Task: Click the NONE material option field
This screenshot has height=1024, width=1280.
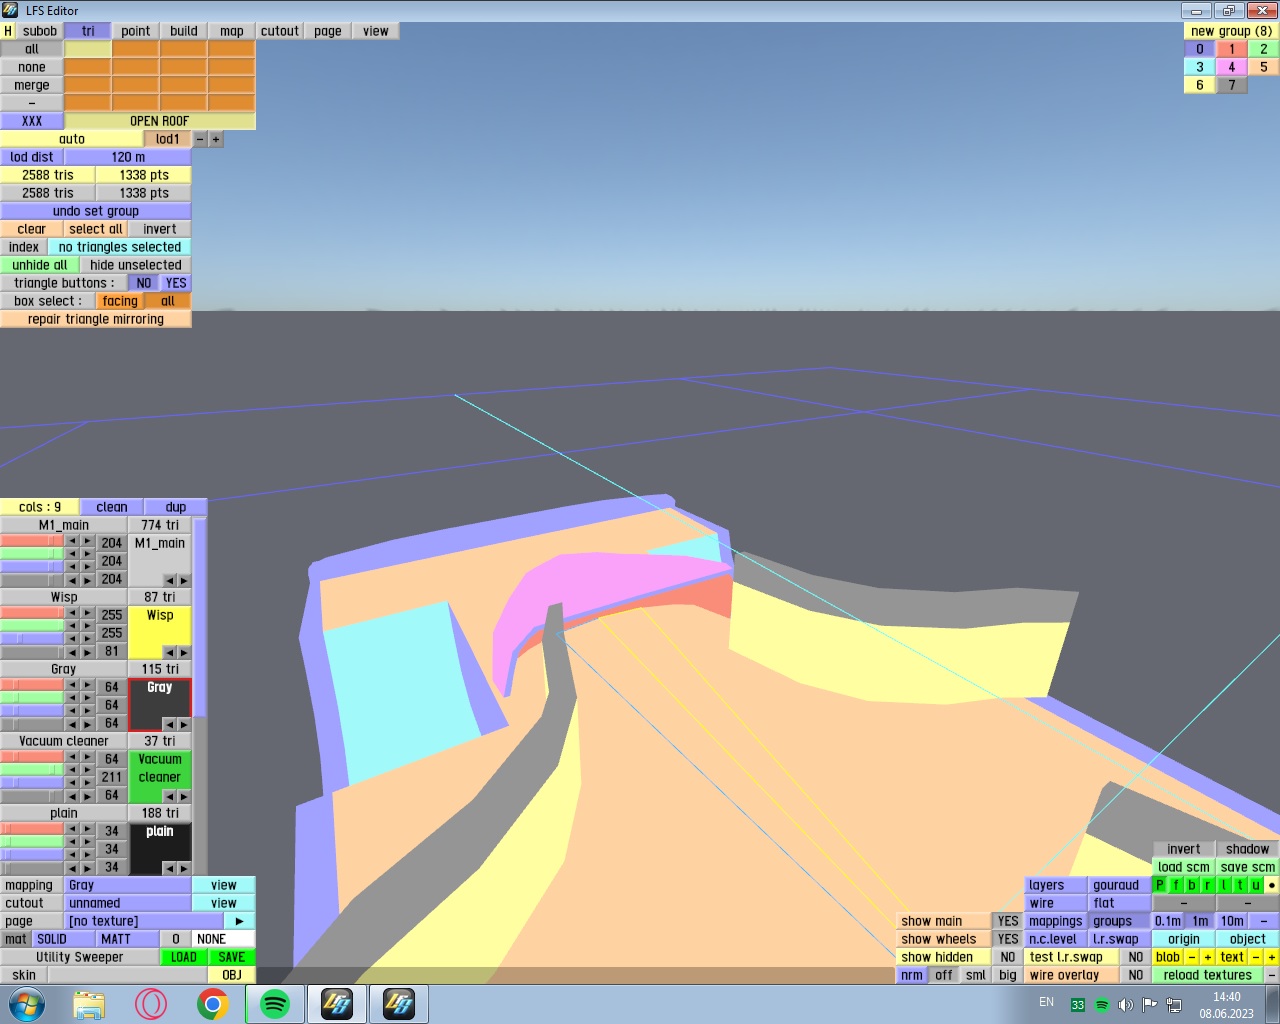Action: (x=224, y=939)
